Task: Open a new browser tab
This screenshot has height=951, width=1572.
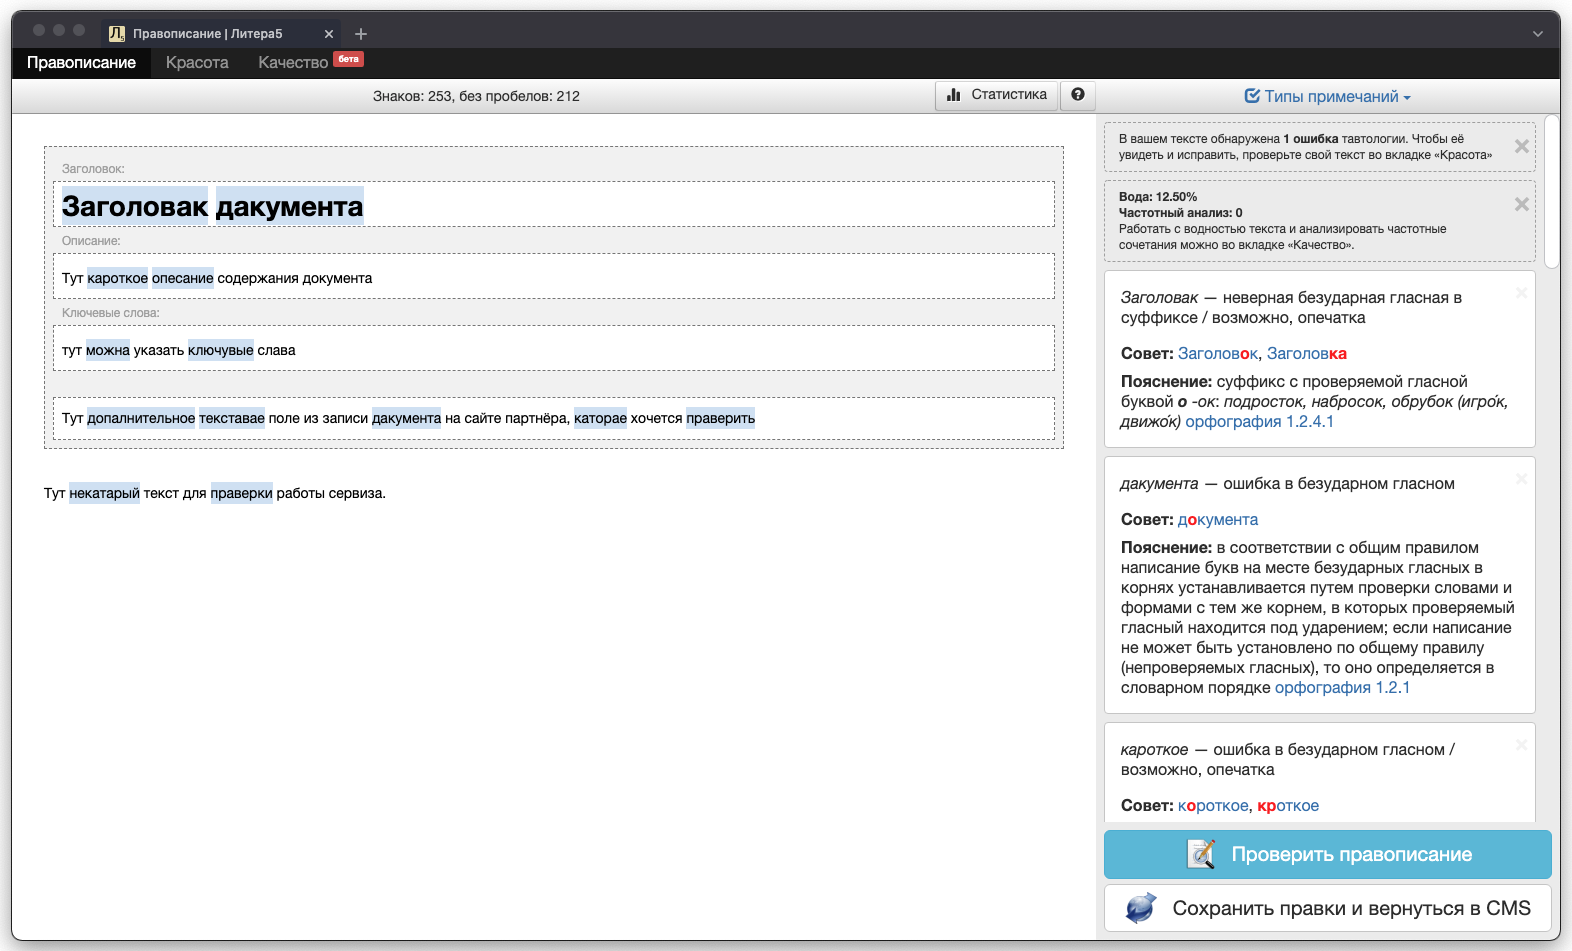Action: [361, 34]
